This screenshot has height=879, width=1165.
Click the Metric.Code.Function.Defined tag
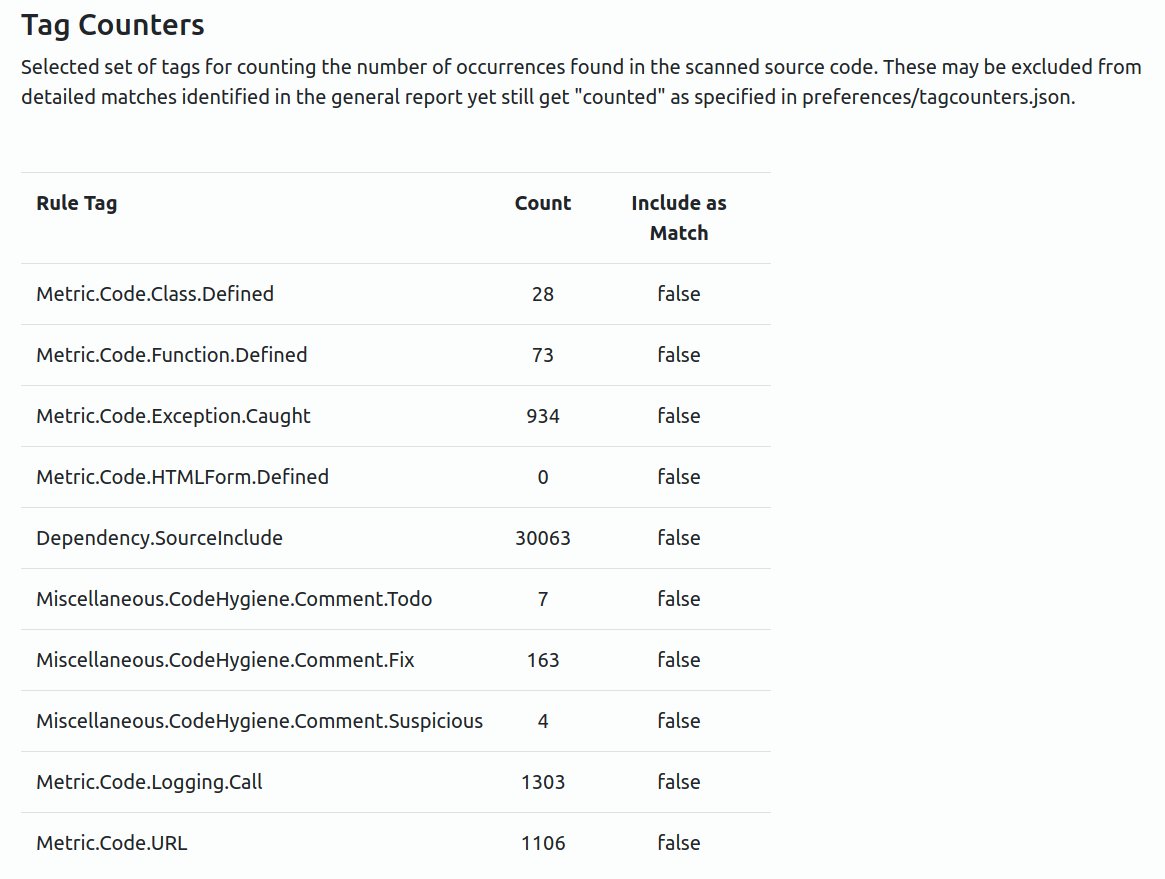[x=172, y=355]
